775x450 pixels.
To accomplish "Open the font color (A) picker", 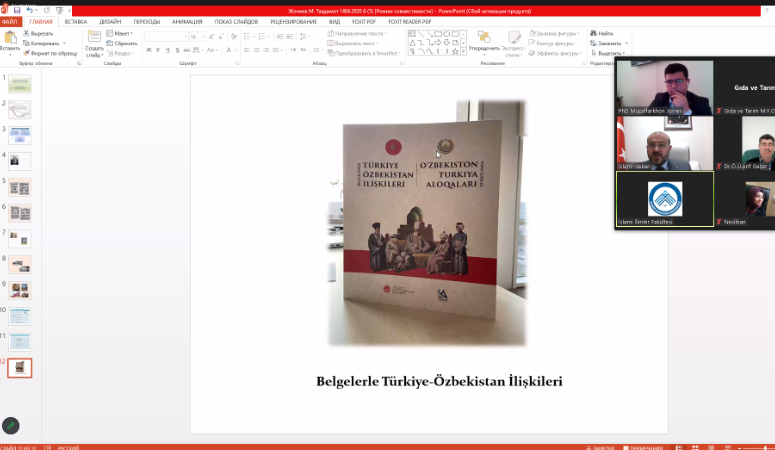I will coord(230,50).
